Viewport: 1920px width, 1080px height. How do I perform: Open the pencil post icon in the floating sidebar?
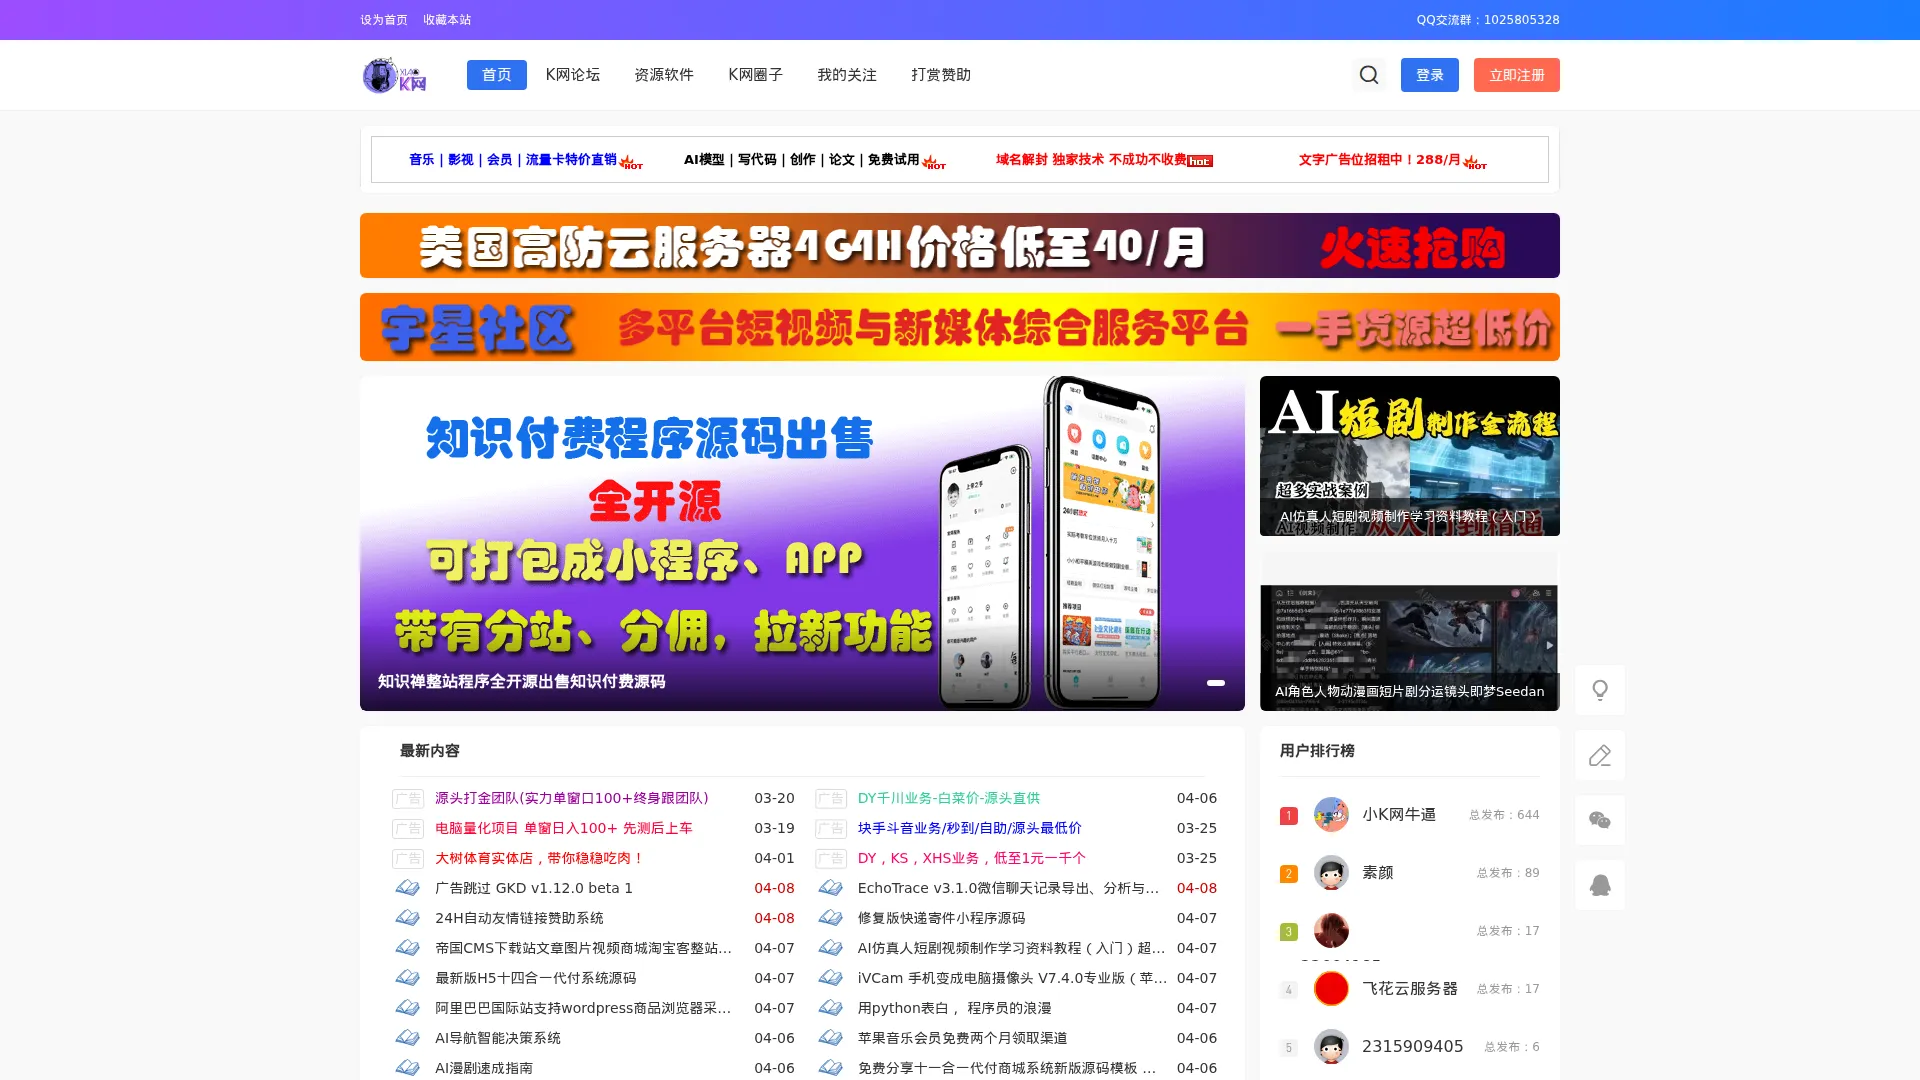tap(1599, 755)
